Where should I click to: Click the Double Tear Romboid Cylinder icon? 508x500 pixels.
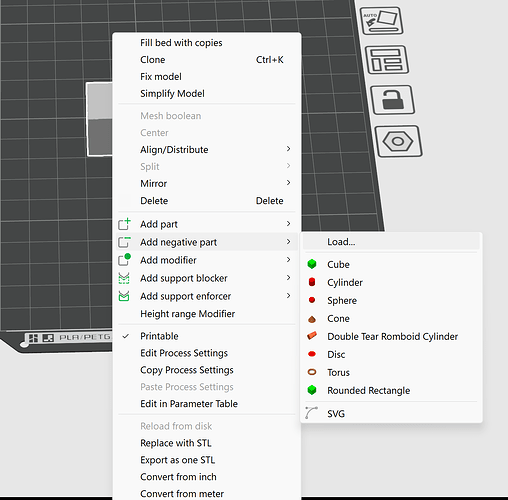click(x=312, y=336)
